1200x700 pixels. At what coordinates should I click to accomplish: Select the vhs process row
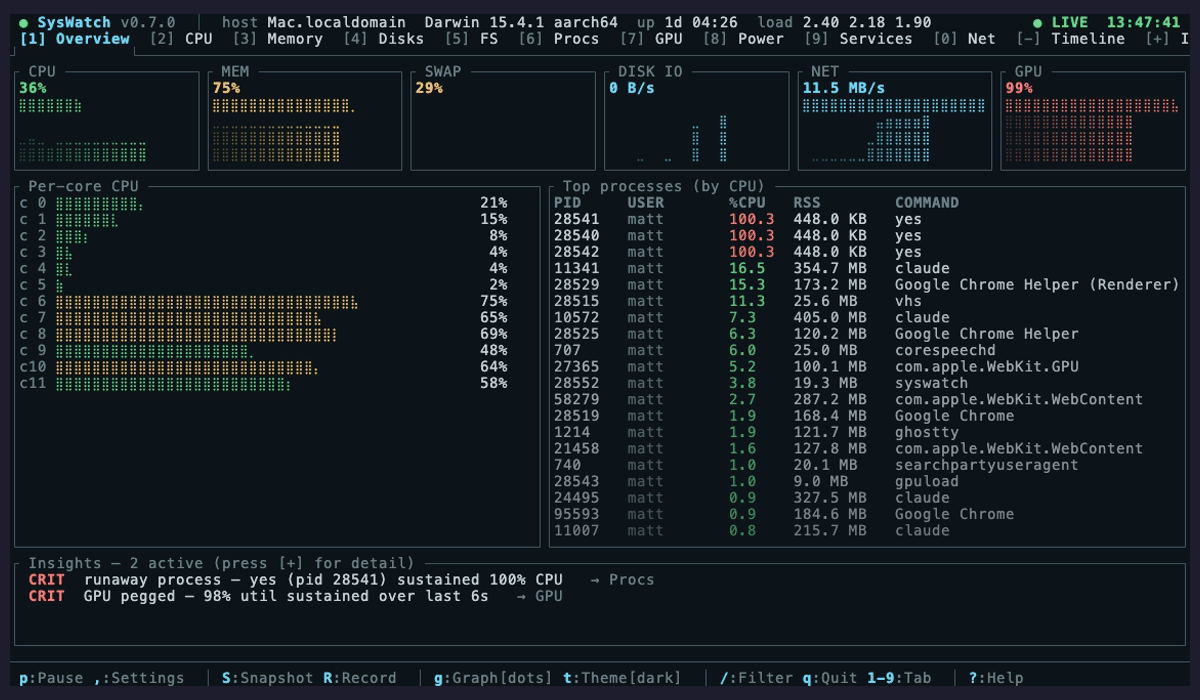click(x=866, y=301)
